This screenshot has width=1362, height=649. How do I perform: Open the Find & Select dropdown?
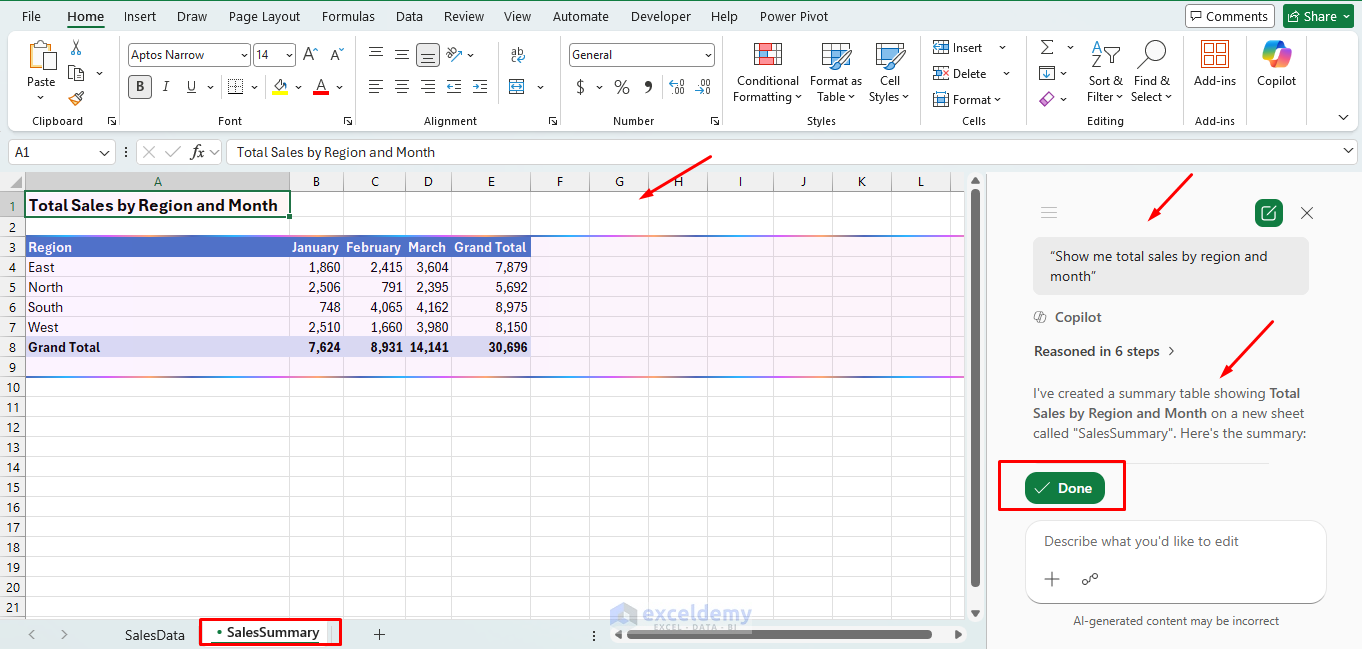pyautogui.click(x=1151, y=72)
